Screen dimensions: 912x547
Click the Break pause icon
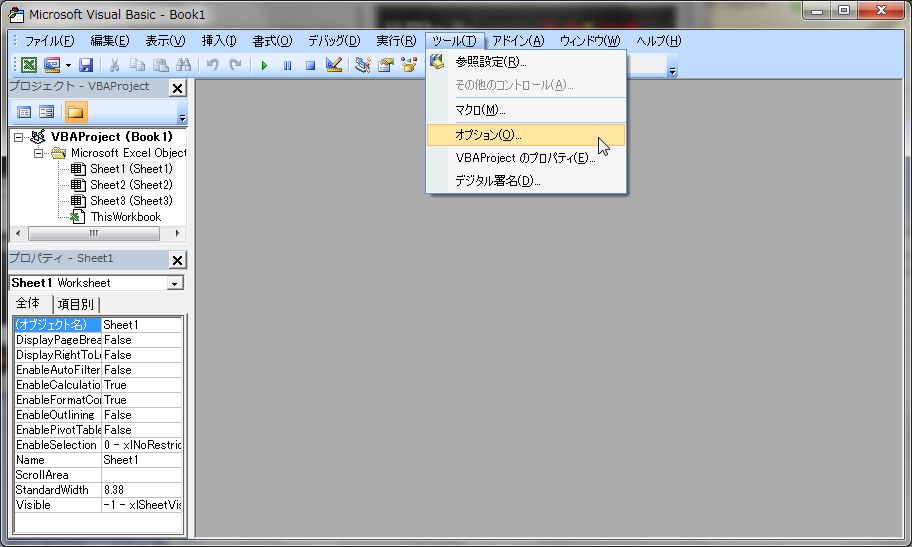[287, 65]
